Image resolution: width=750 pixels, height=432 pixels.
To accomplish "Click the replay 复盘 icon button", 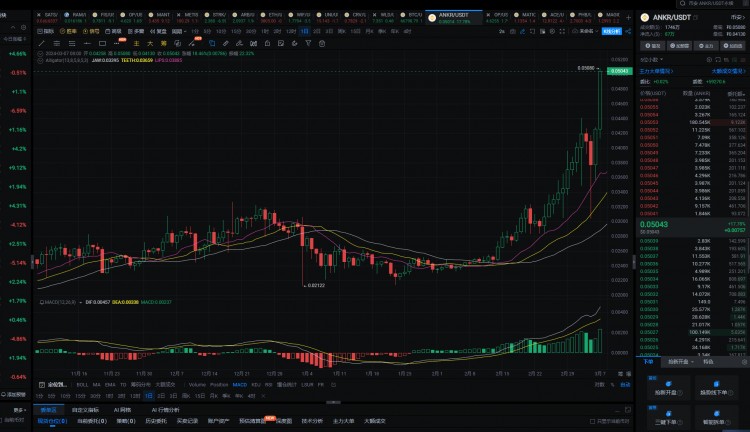I will coord(158,31).
